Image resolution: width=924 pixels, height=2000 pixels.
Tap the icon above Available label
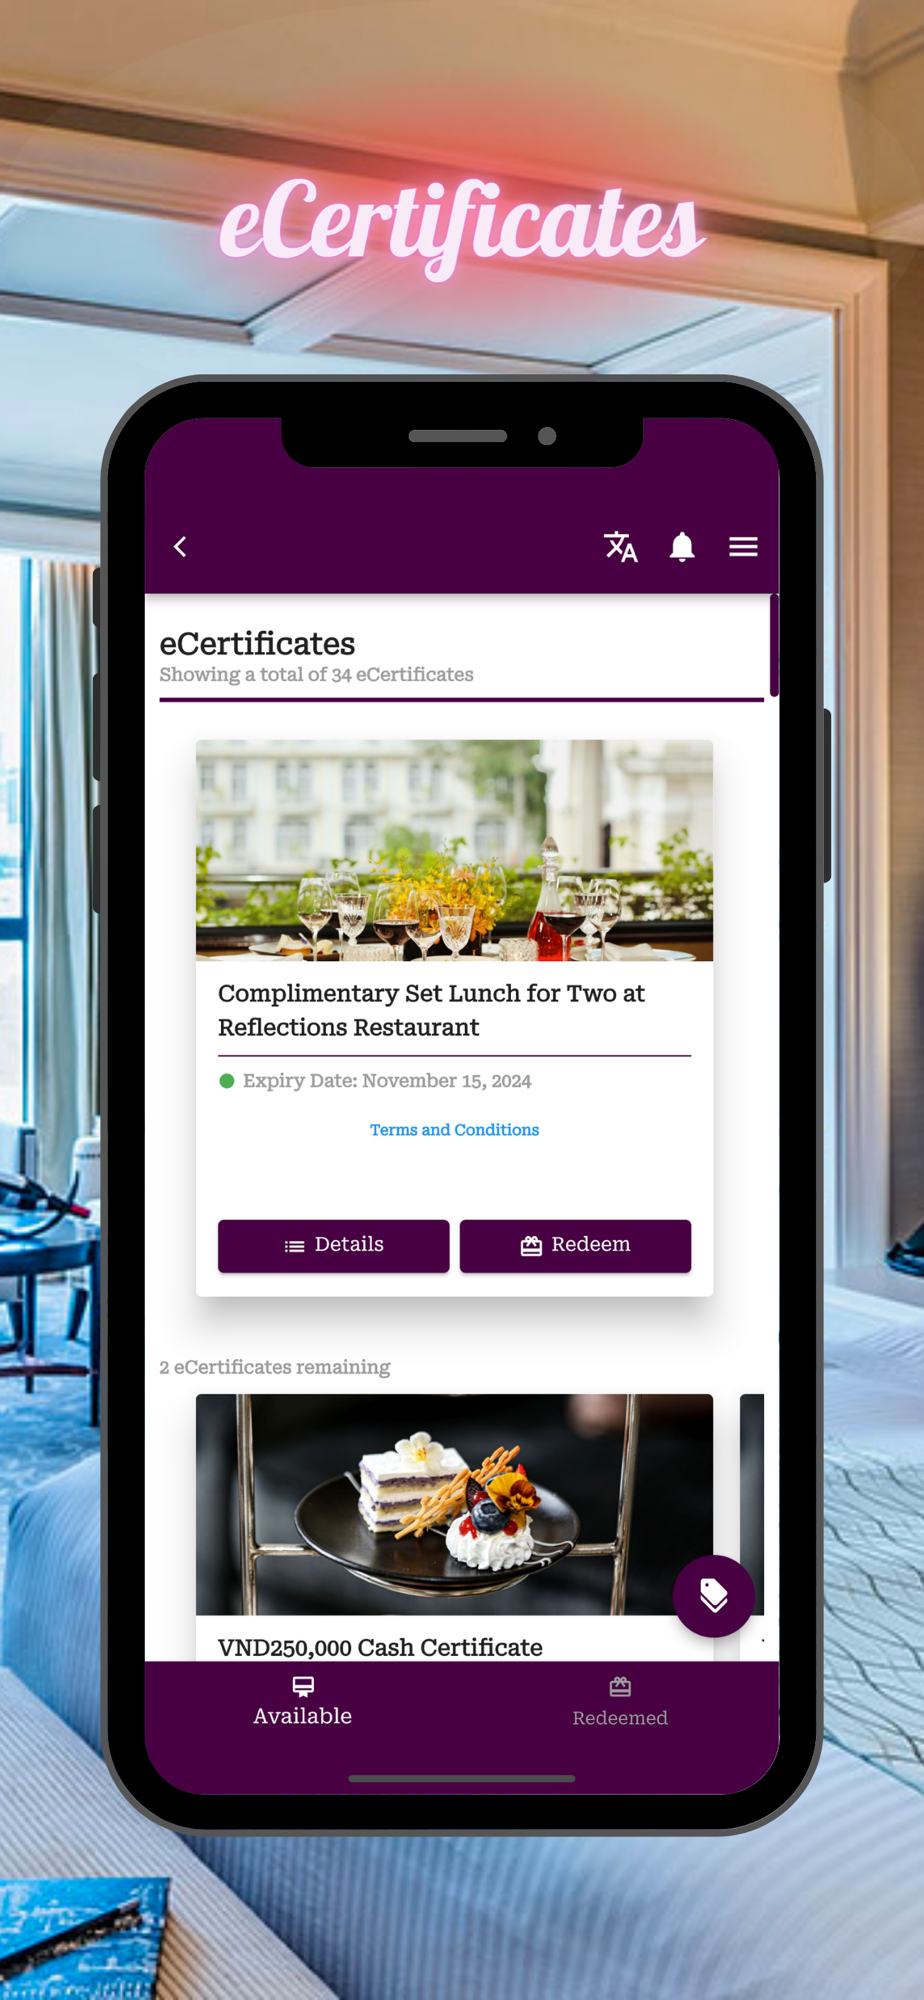tap(303, 1687)
